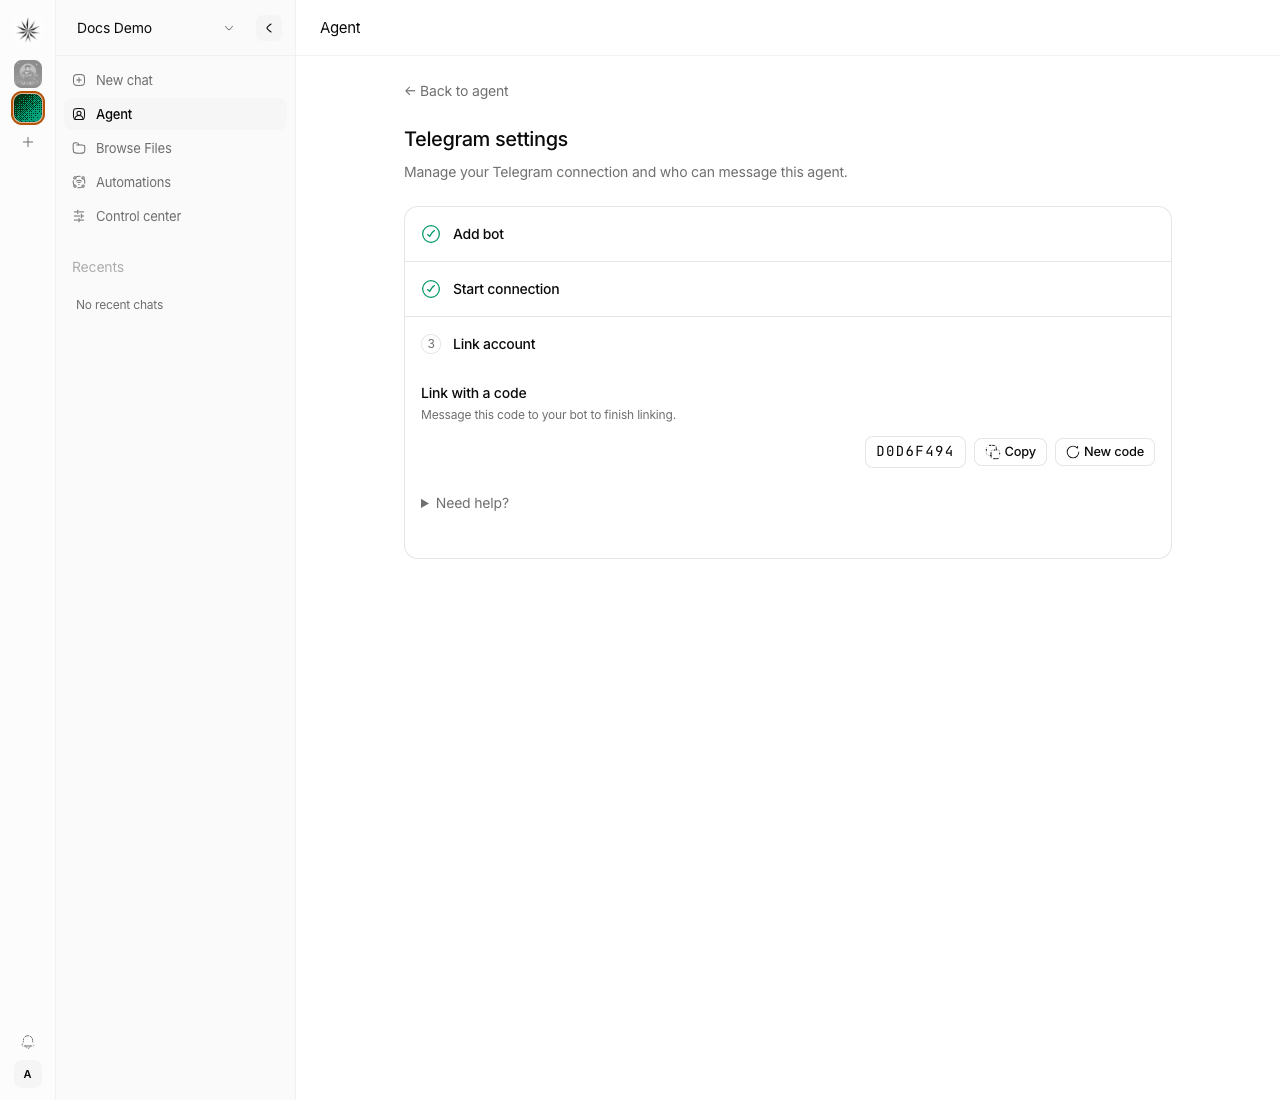Open Browse Files
This screenshot has width=1280, height=1100.
pyautogui.click(x=175, y=148)
